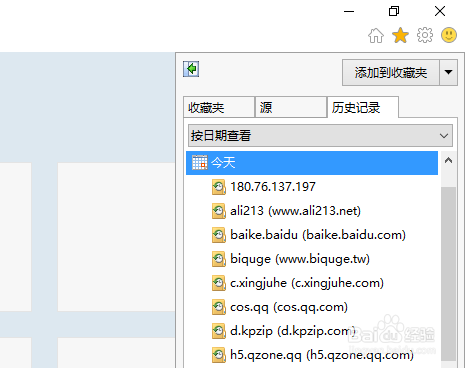
Task: Open ali213 (www.ali213.net) history entry
Action: 295,211
